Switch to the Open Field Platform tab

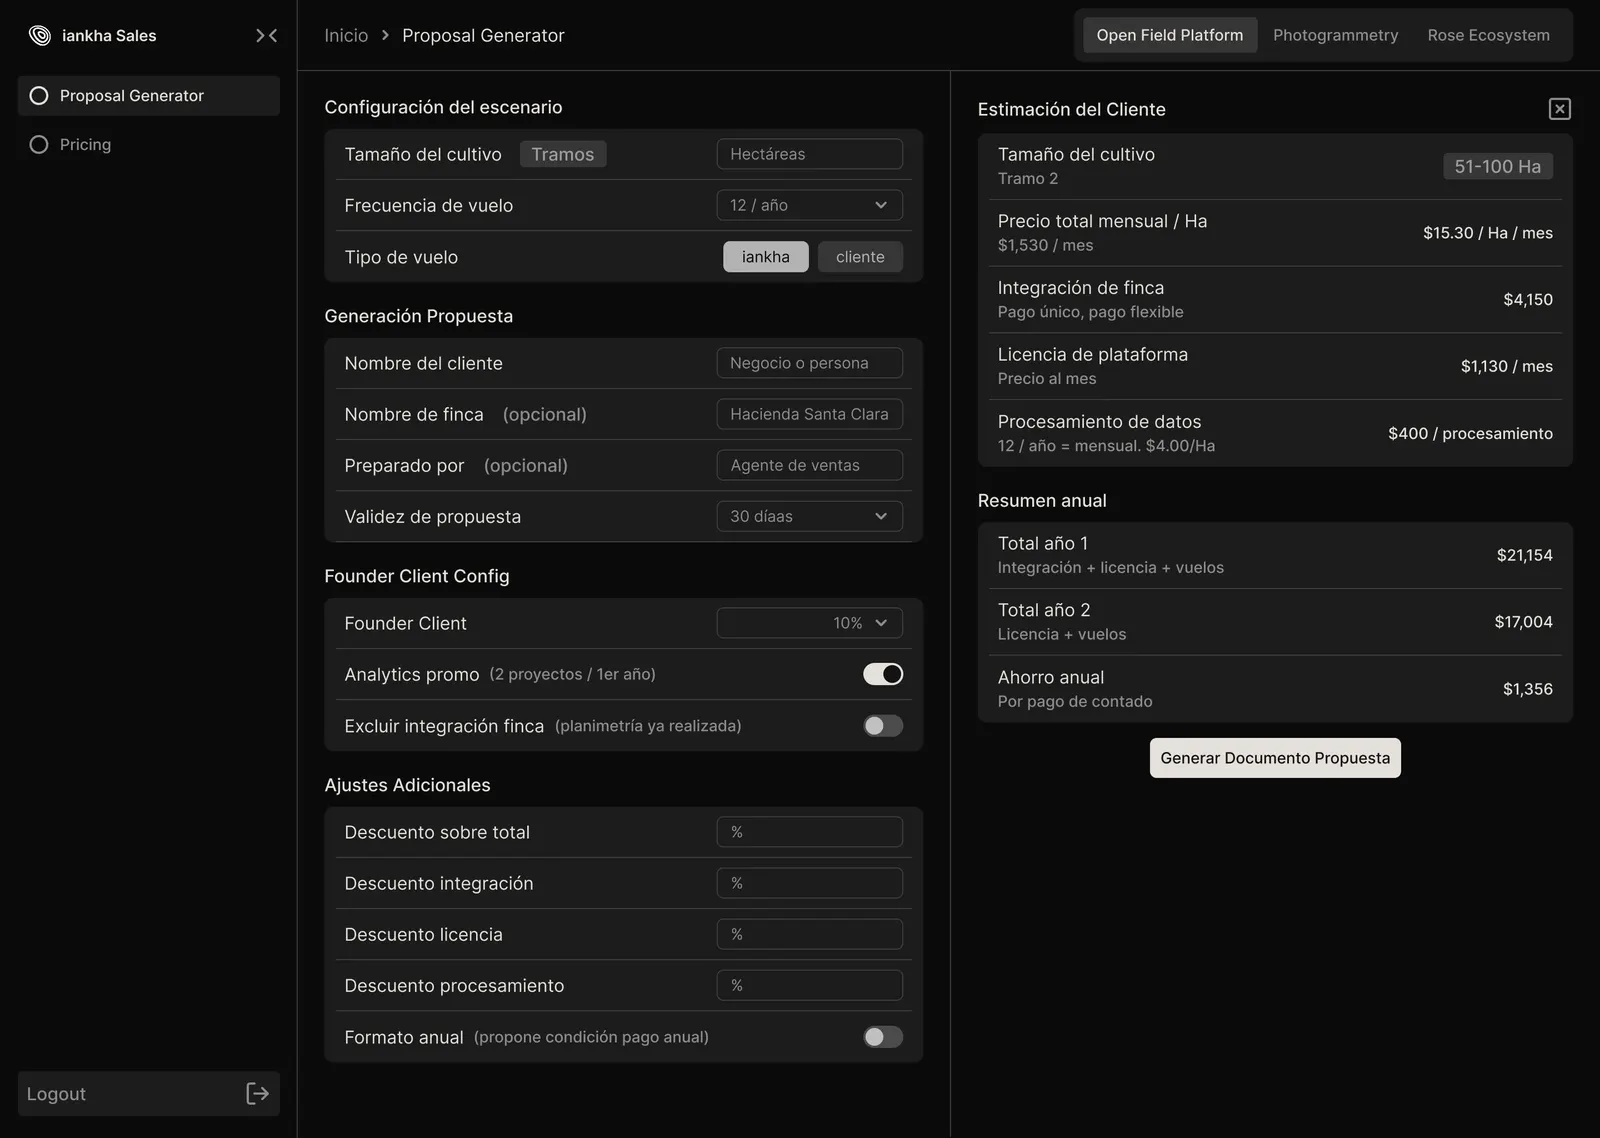pyautogui.click(x=1170, y=35)
